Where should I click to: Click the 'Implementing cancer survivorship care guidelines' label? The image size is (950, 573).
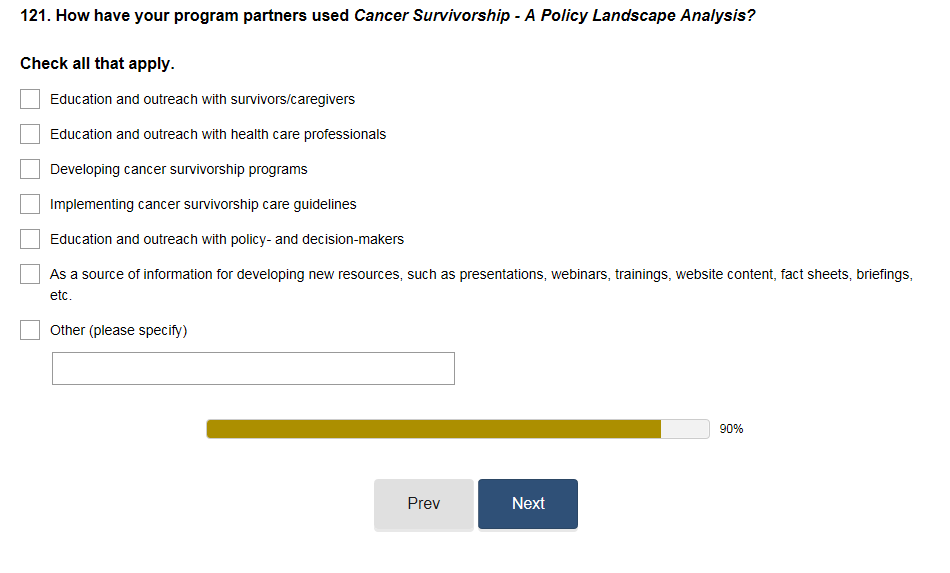(x=203, y=204)
